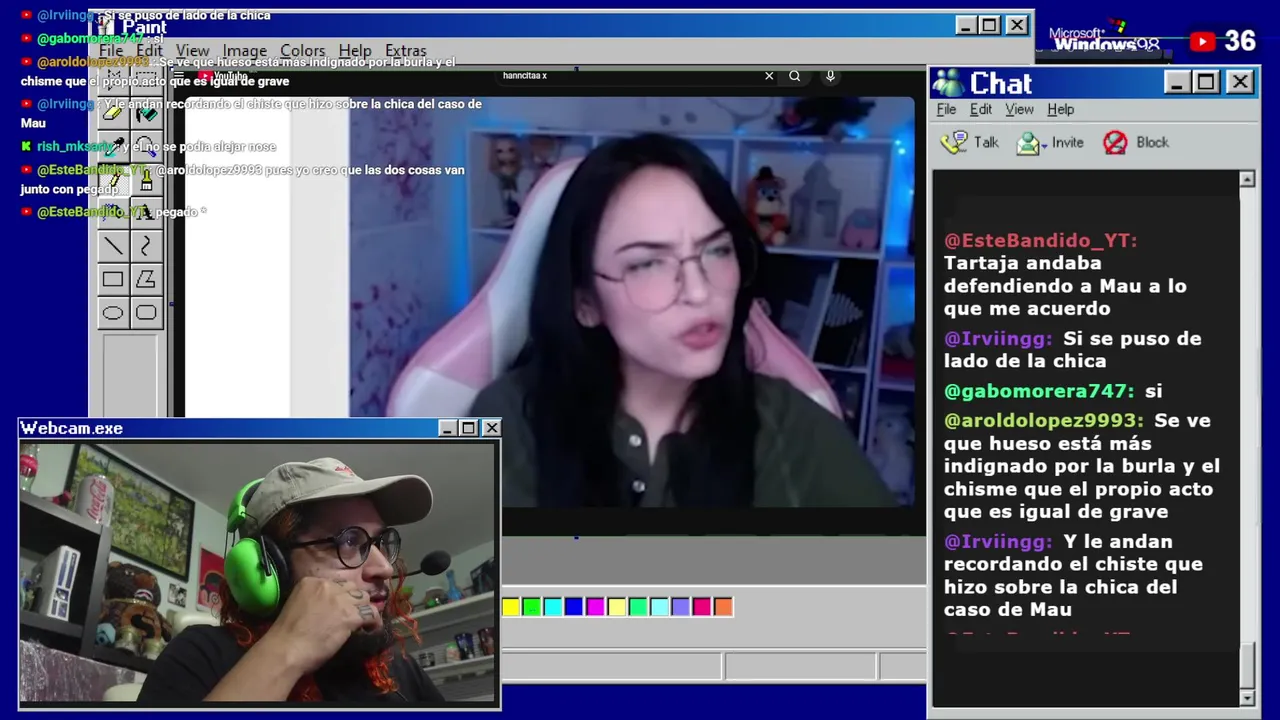The height and width of the screenshot is (720, 1280).
Task: Select the Text tool in Paint
Action: click(x=147, y=213)
